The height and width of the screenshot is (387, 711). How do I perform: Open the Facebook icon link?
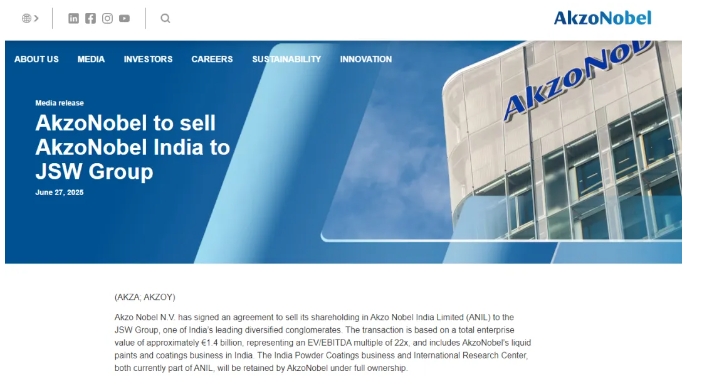tap(90, 18)
